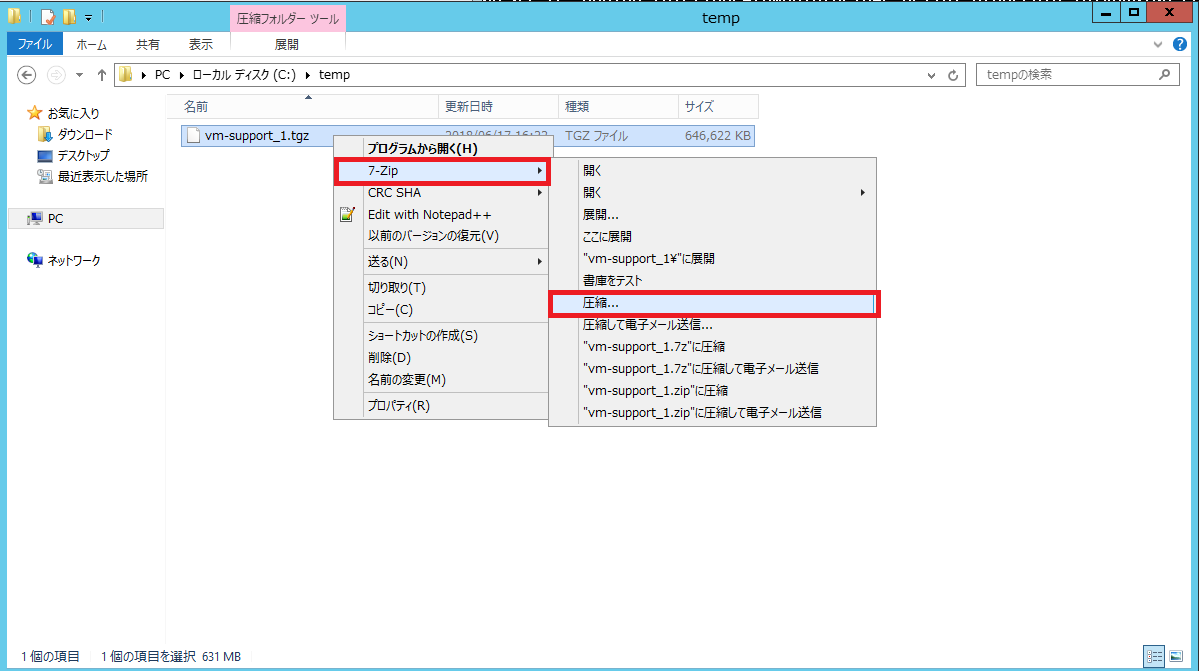Click the quick access properties icon
1199x671 pixels.
48,16
